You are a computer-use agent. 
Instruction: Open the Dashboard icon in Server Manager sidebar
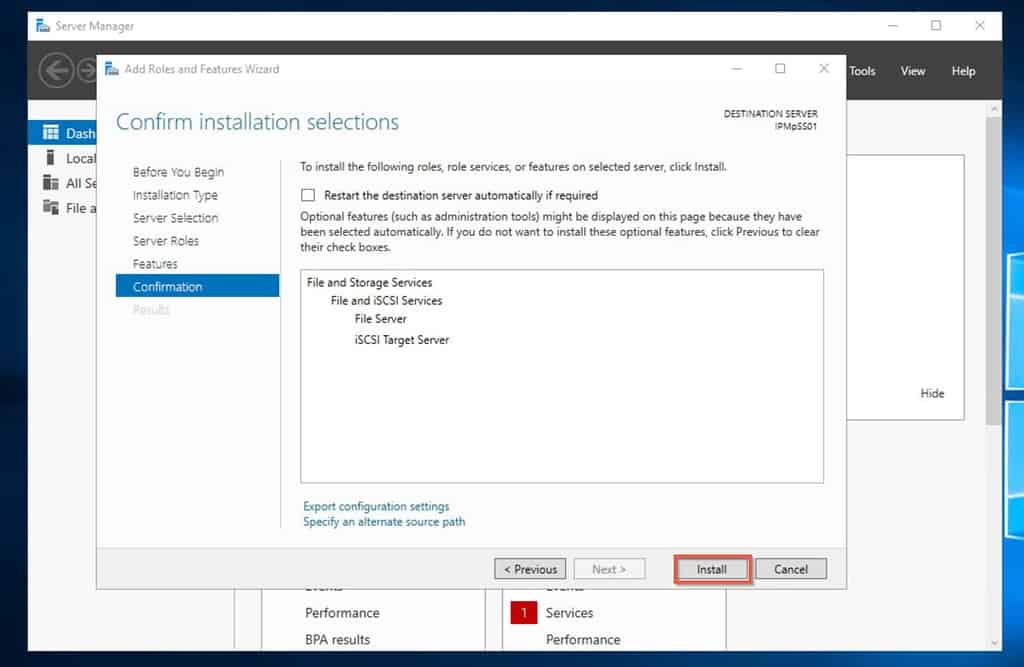click(51, 133)
